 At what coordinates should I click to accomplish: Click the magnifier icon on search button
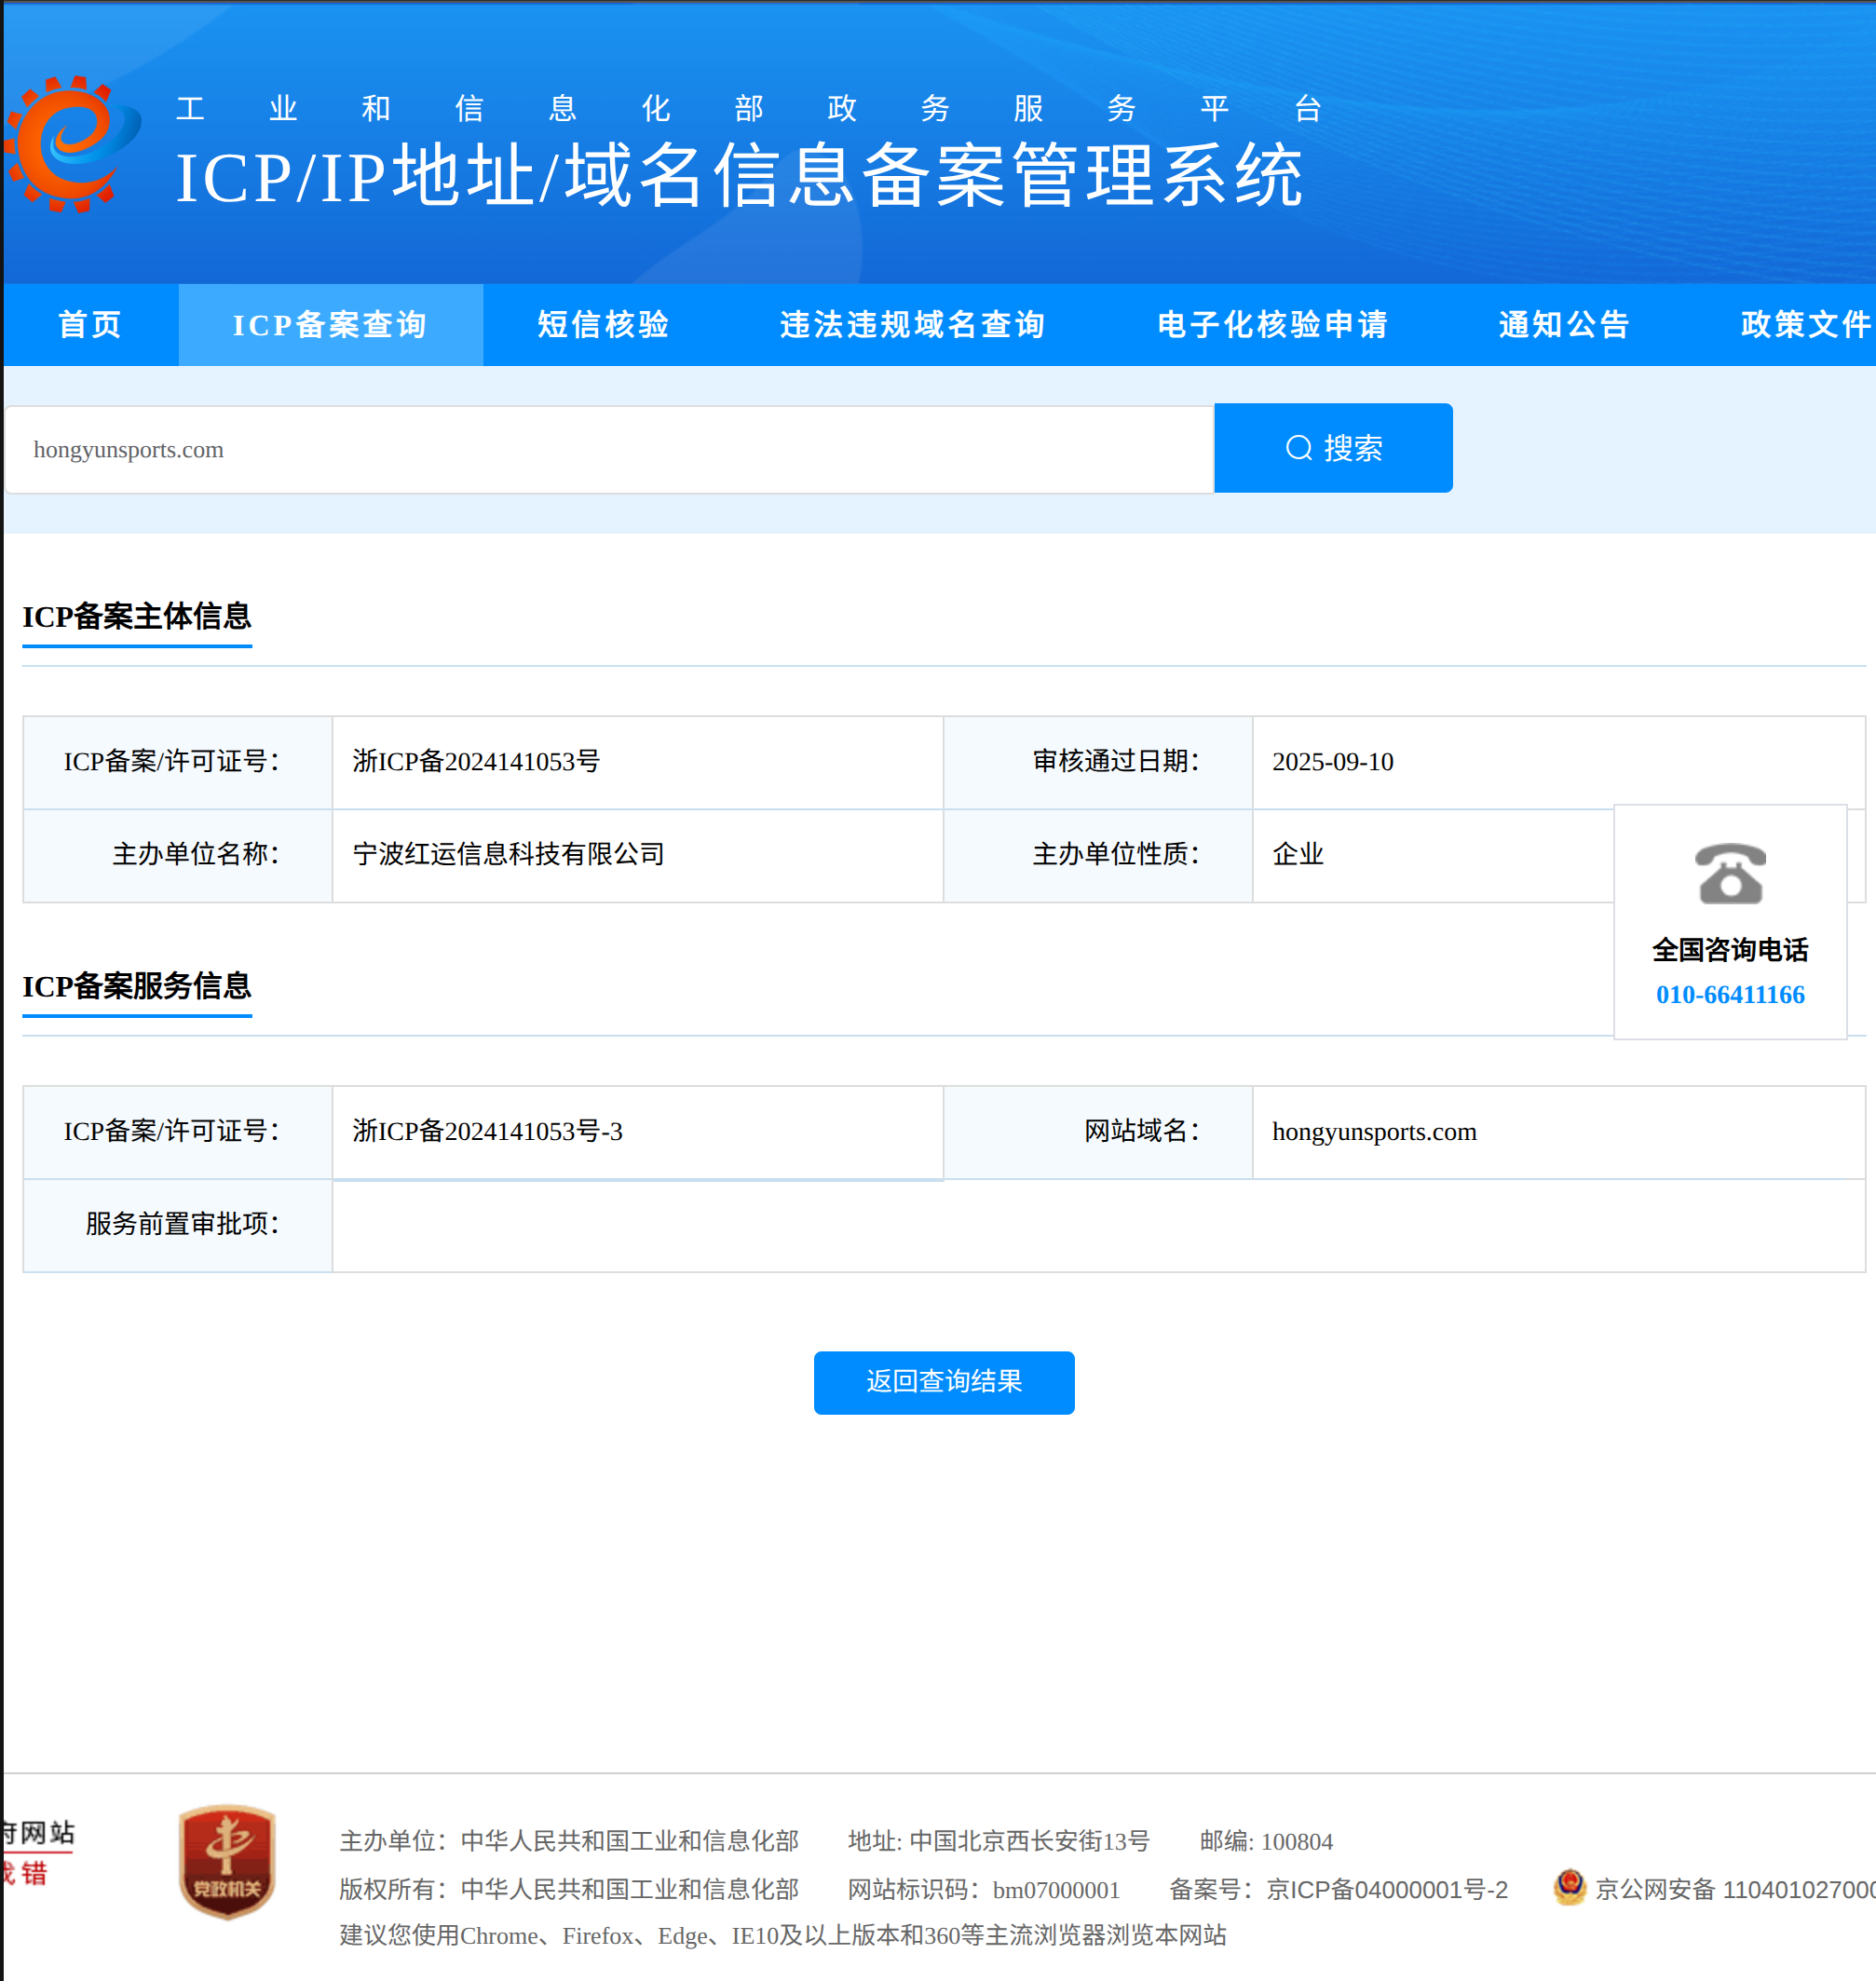pyautogui.click(x=1298, y=448)
